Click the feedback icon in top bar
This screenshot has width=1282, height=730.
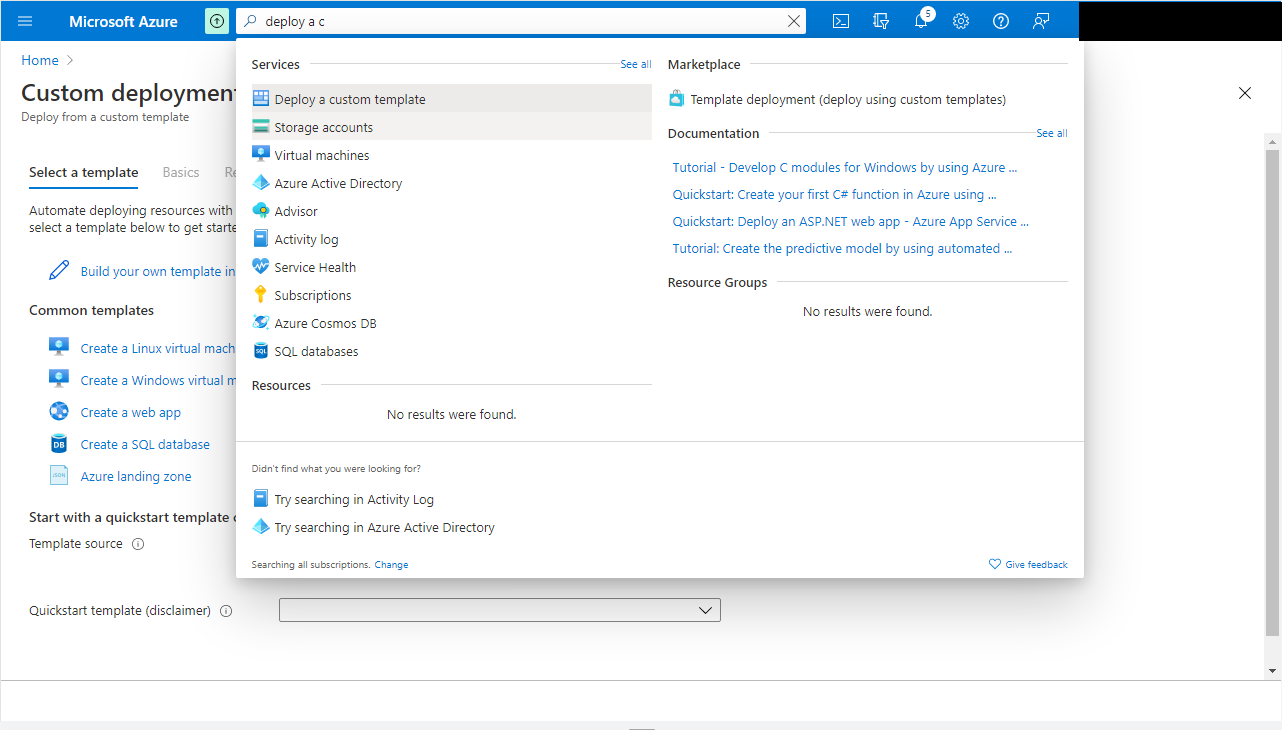click(x=1041, y=21)
